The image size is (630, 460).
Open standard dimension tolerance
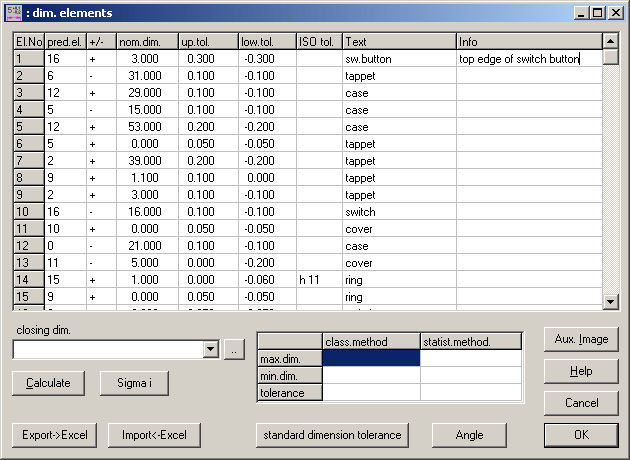[x=332, y=435]
